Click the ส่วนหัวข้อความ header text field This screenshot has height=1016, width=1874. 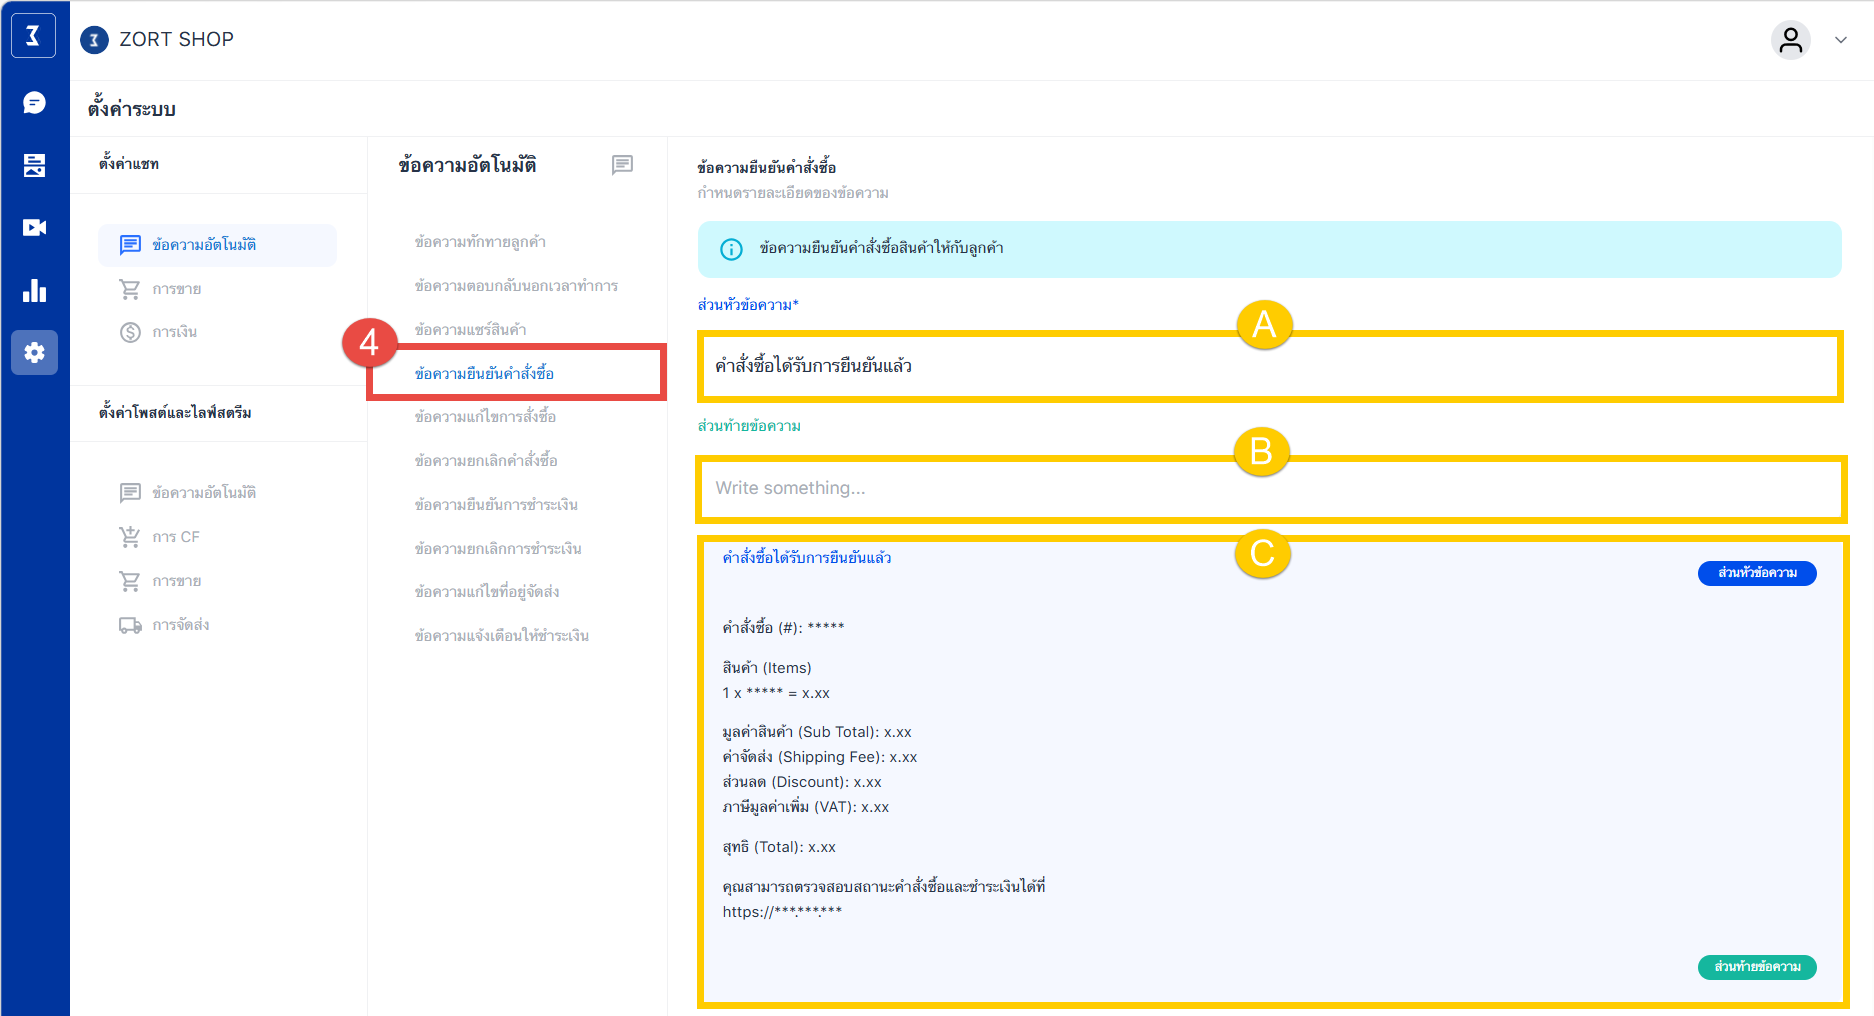[x=1268, y=367]
